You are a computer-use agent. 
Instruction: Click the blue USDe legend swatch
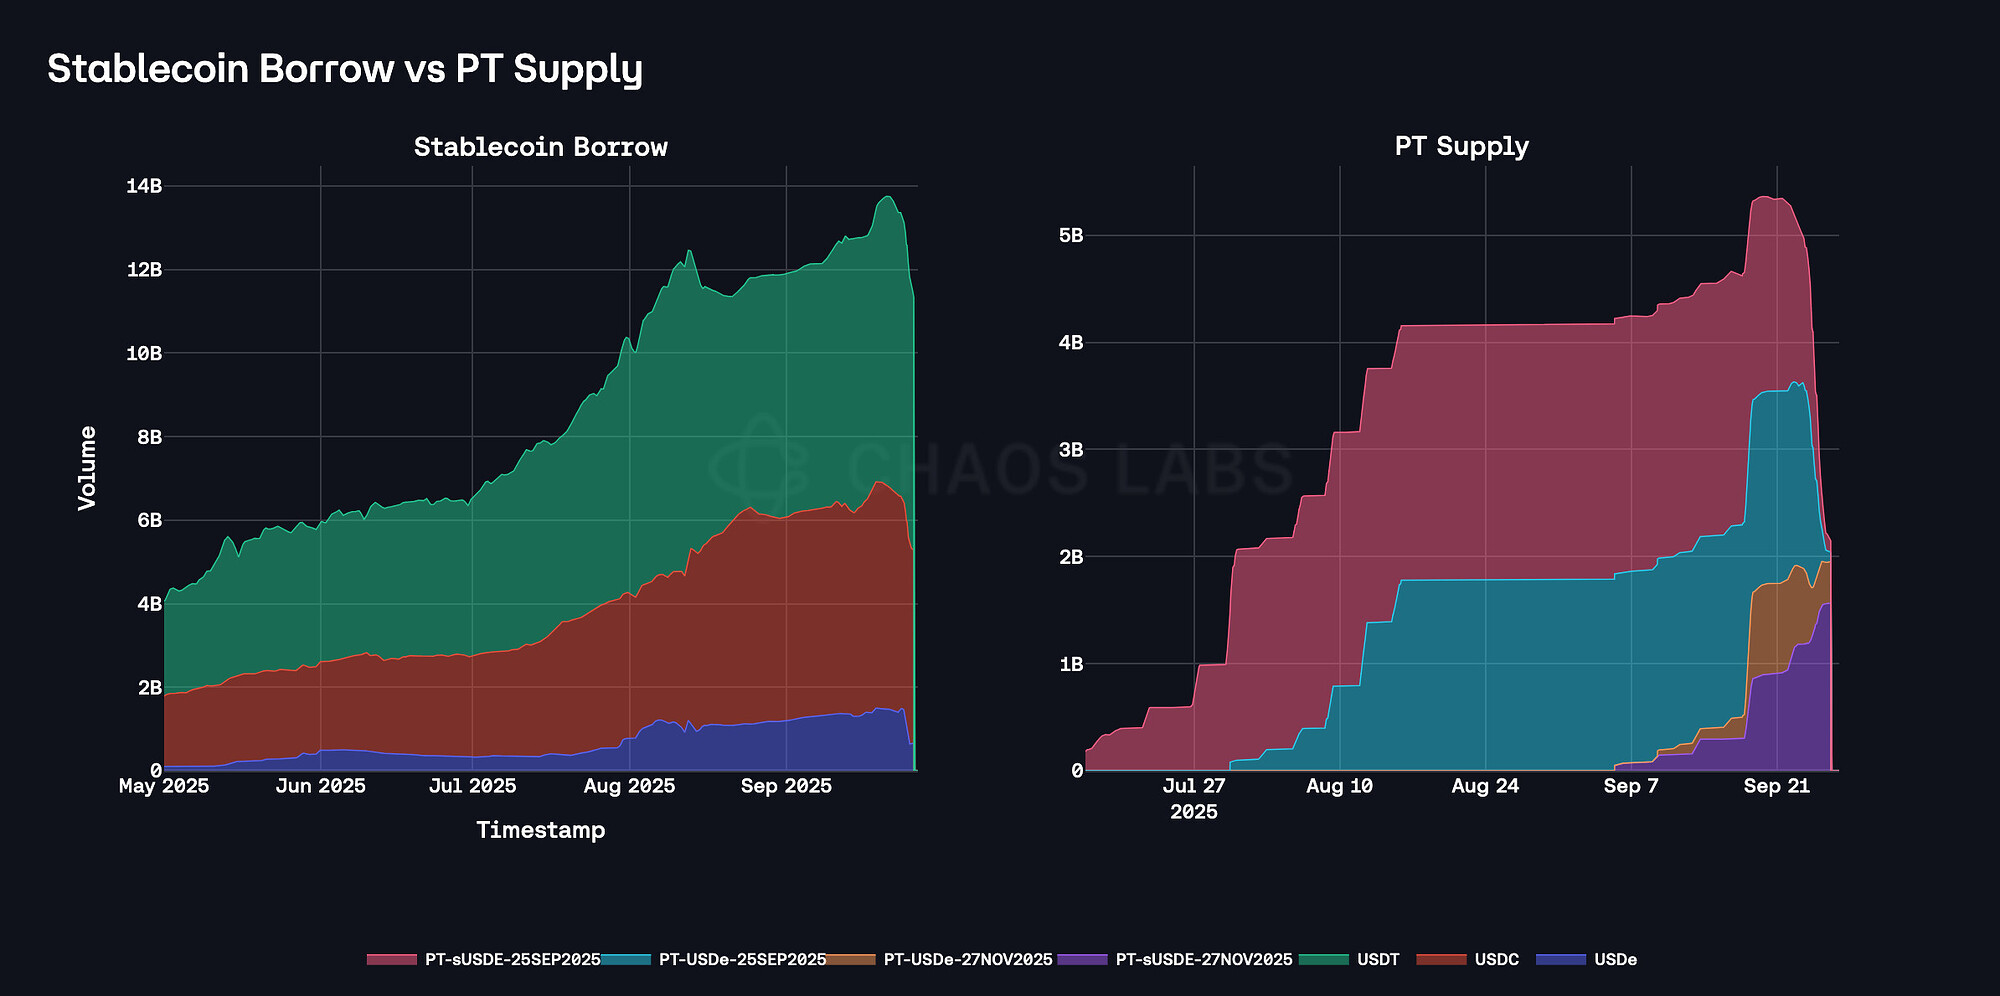point(1560,960)
